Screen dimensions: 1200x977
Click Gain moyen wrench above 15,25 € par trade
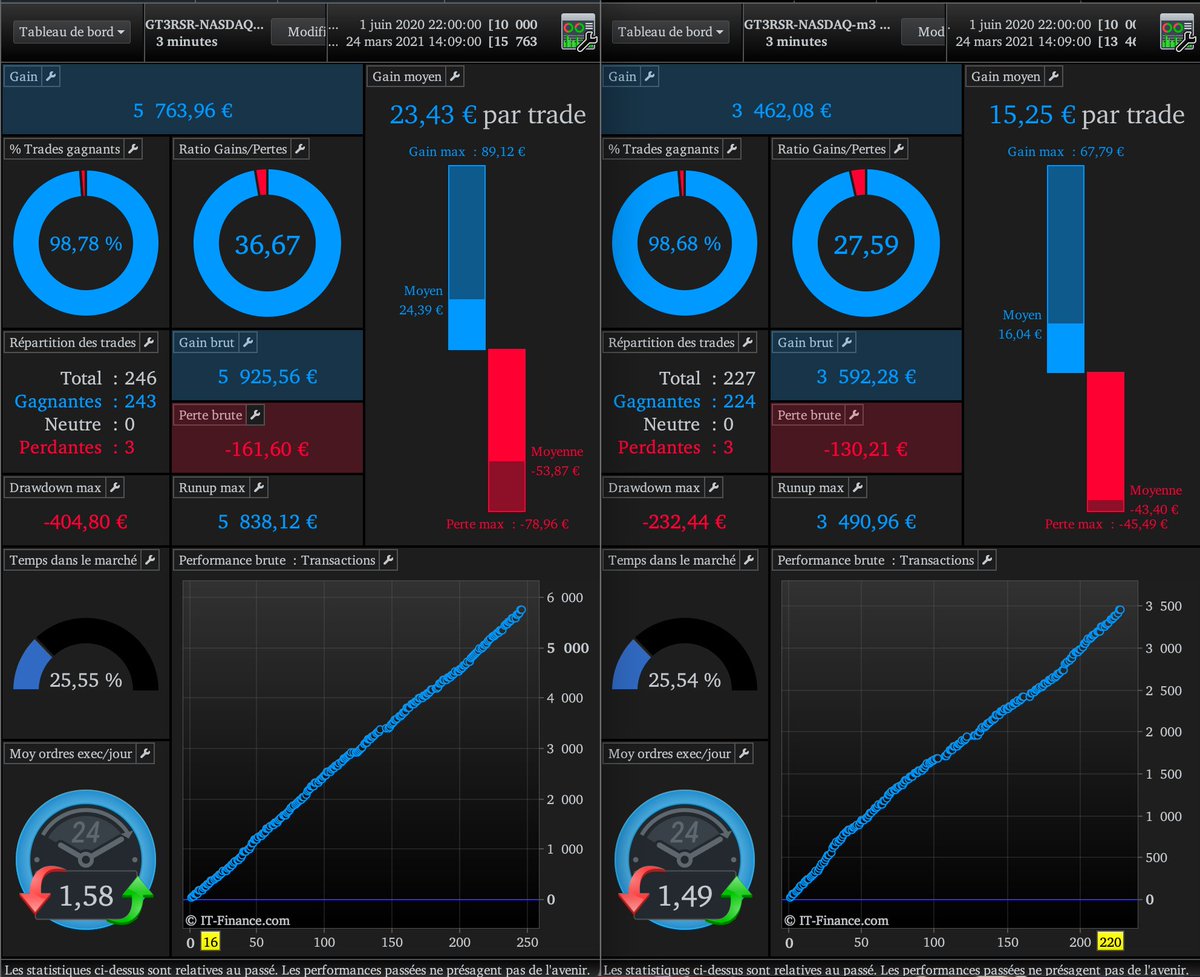[x=1054, y=76]
